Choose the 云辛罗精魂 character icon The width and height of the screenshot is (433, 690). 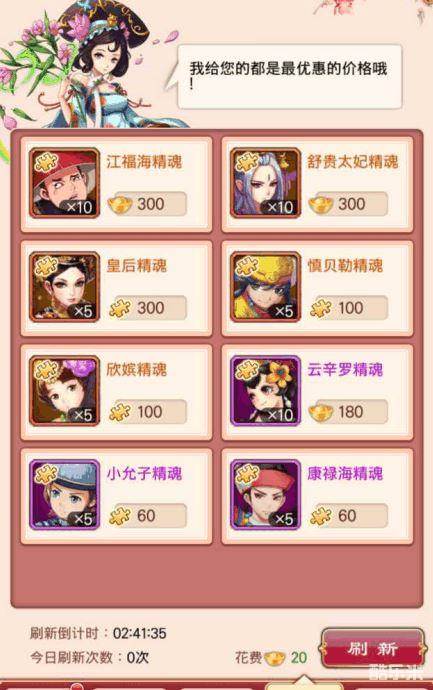pyautogui.click(x=265, y=391)
